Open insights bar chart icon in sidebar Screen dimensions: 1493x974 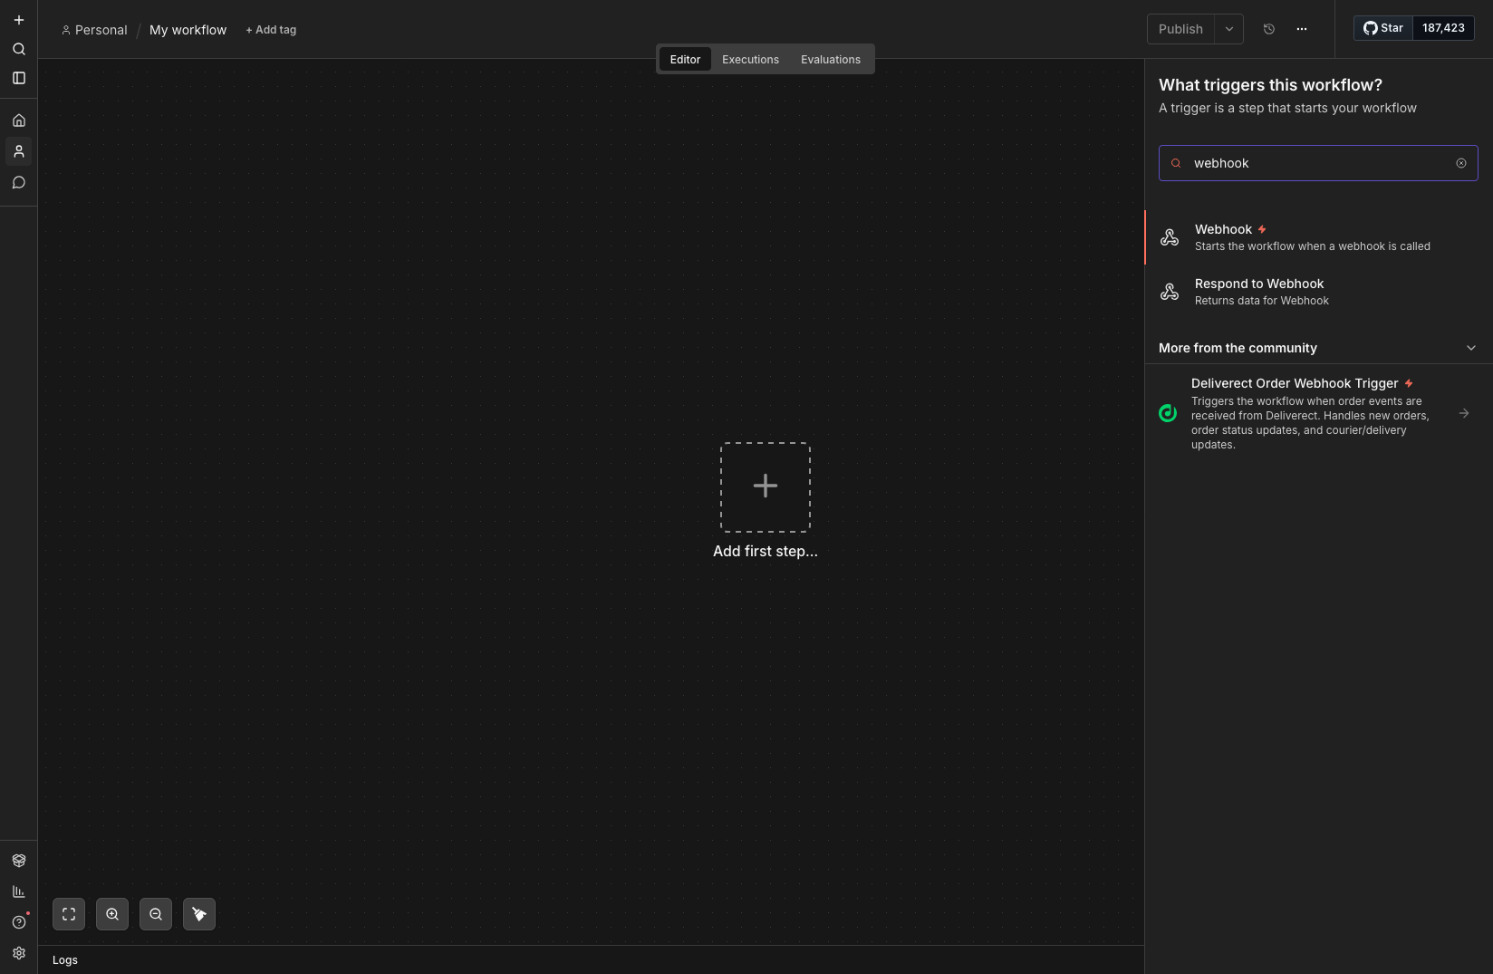pyautogui.click(x=18, y=891)
